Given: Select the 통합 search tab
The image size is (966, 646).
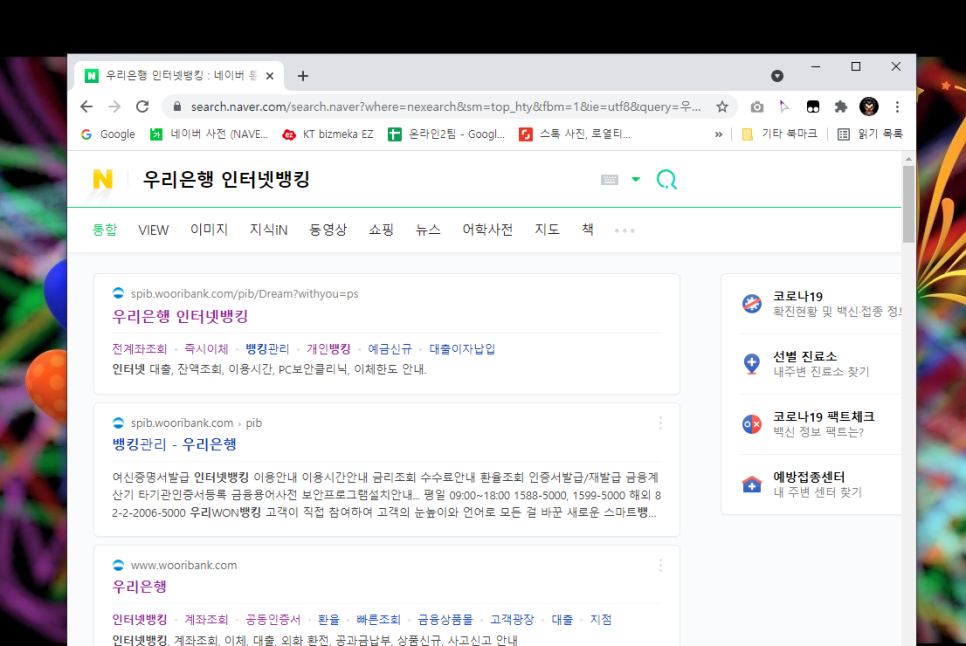Looking at the screenshot, I should pyautogui.click(x=104, y=230).
